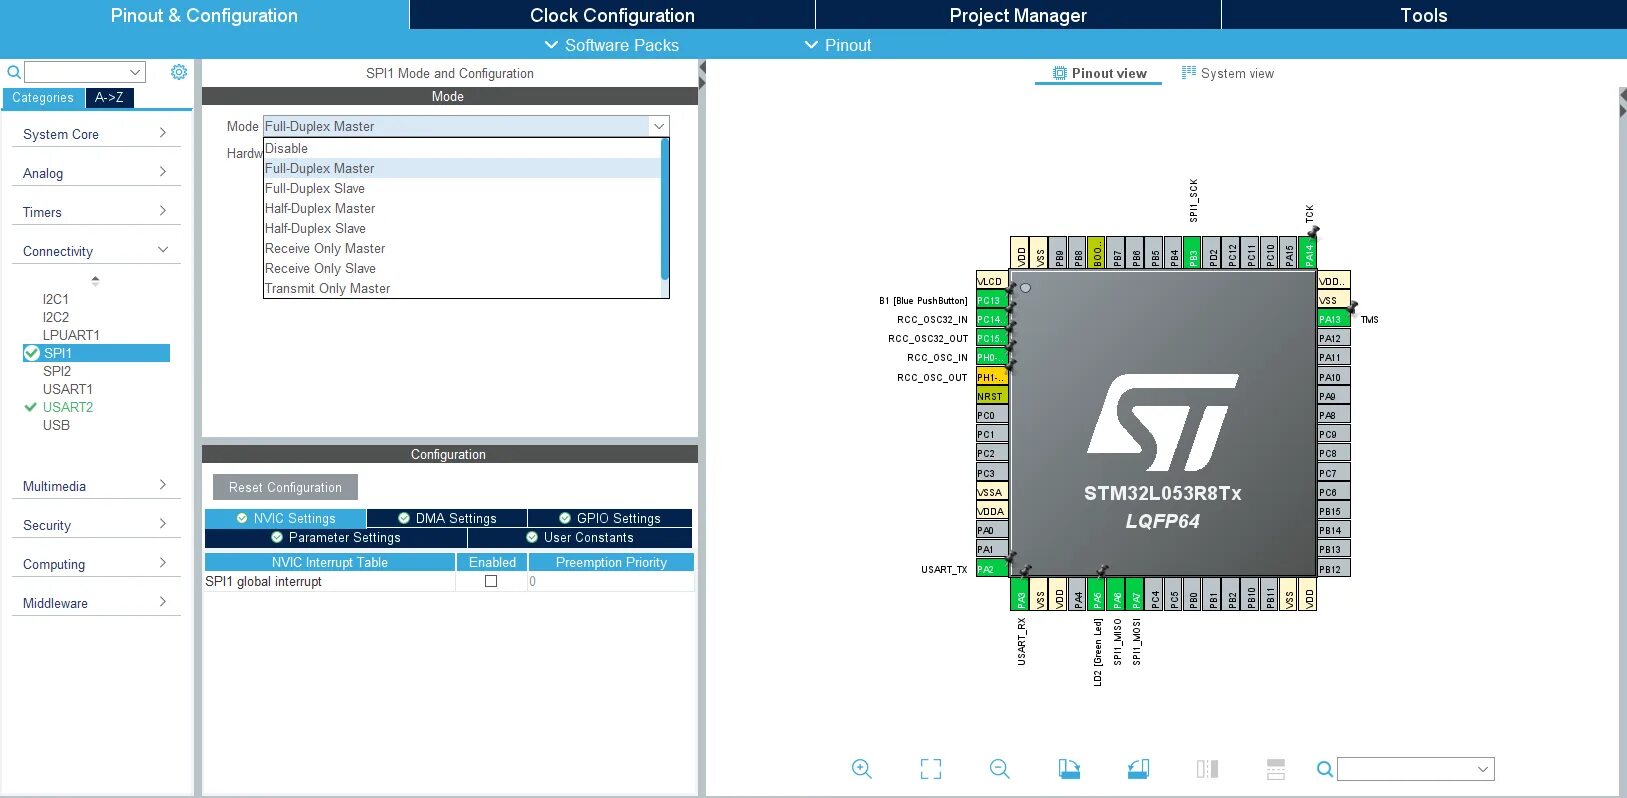Click the Reset Configuration button
1627x798 pixels.
coord(285,487)
